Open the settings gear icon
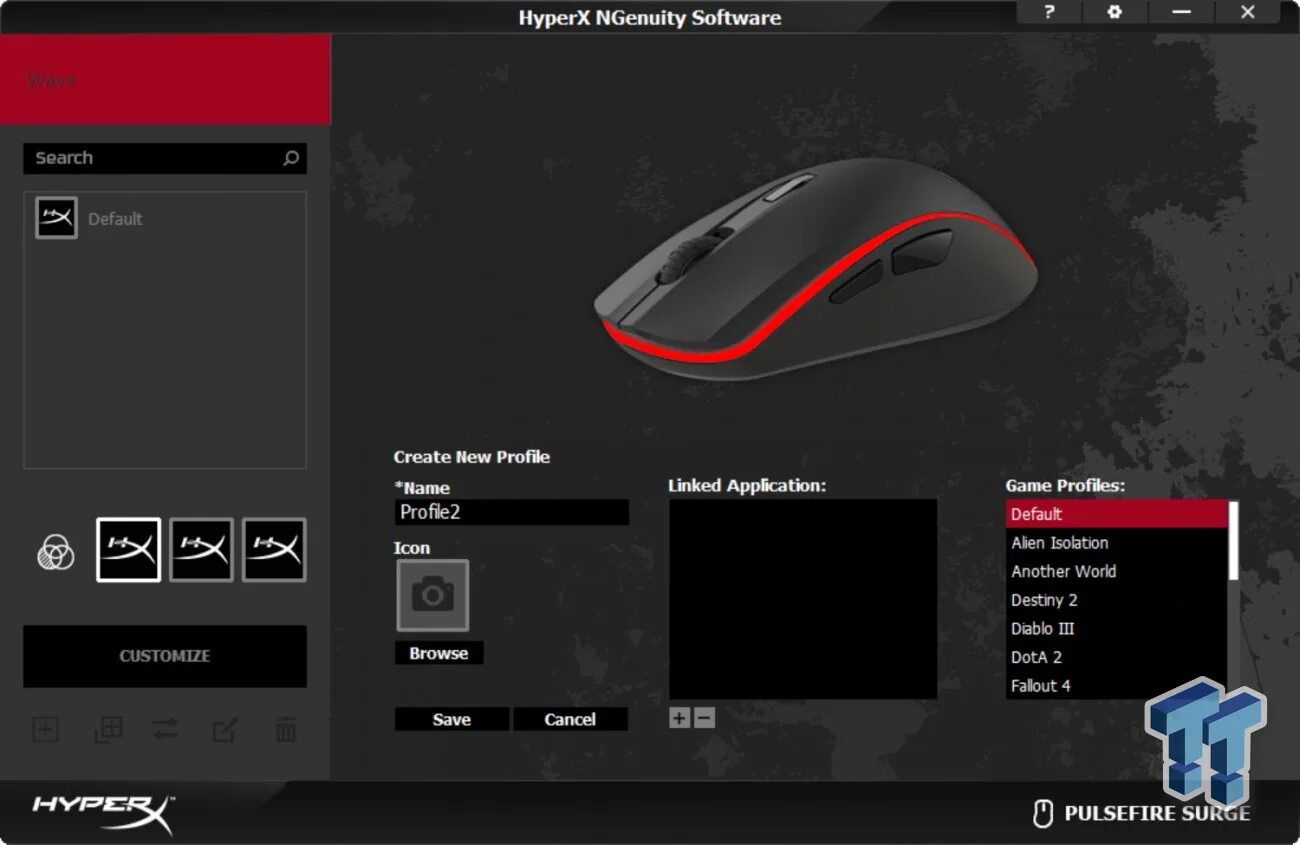Image resolution: width=1300 pixels, height=845 pixels. point(1114,12)
